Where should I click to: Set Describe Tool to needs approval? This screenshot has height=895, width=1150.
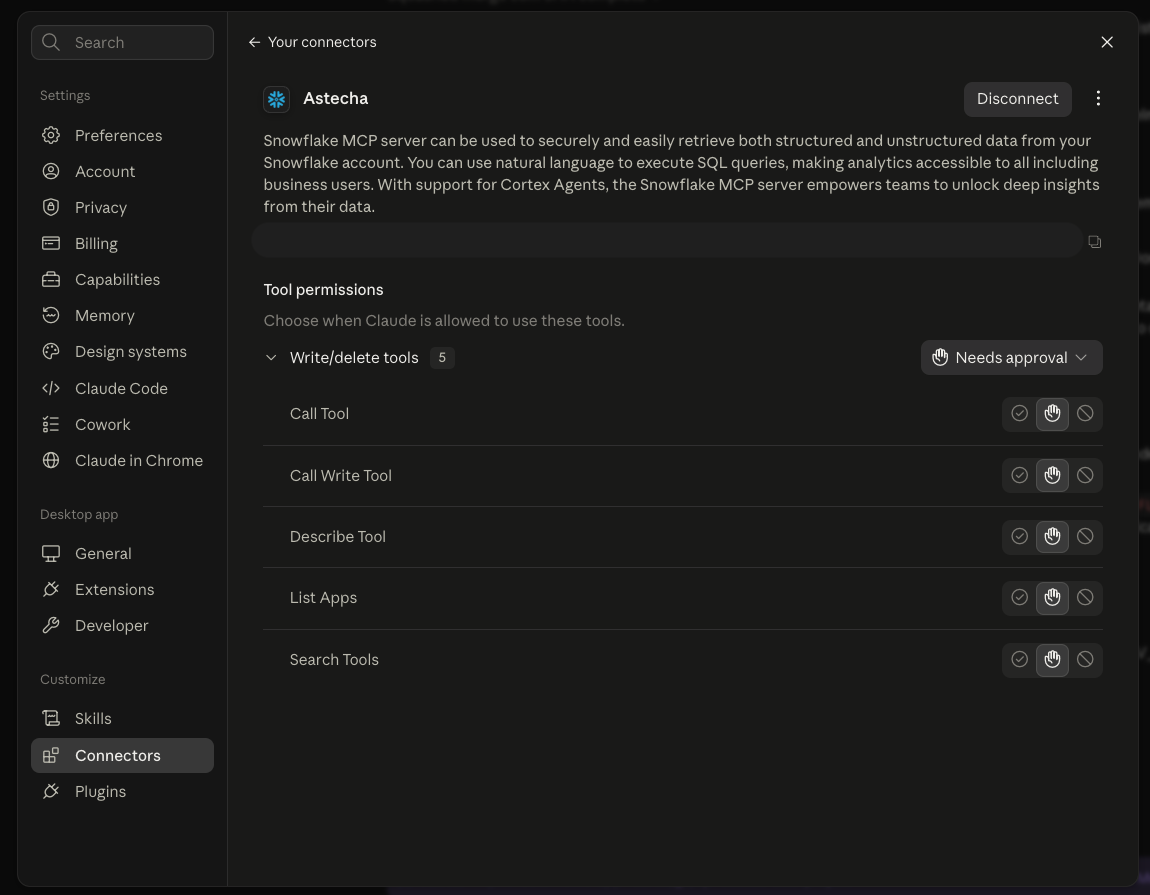point(1052,536)
